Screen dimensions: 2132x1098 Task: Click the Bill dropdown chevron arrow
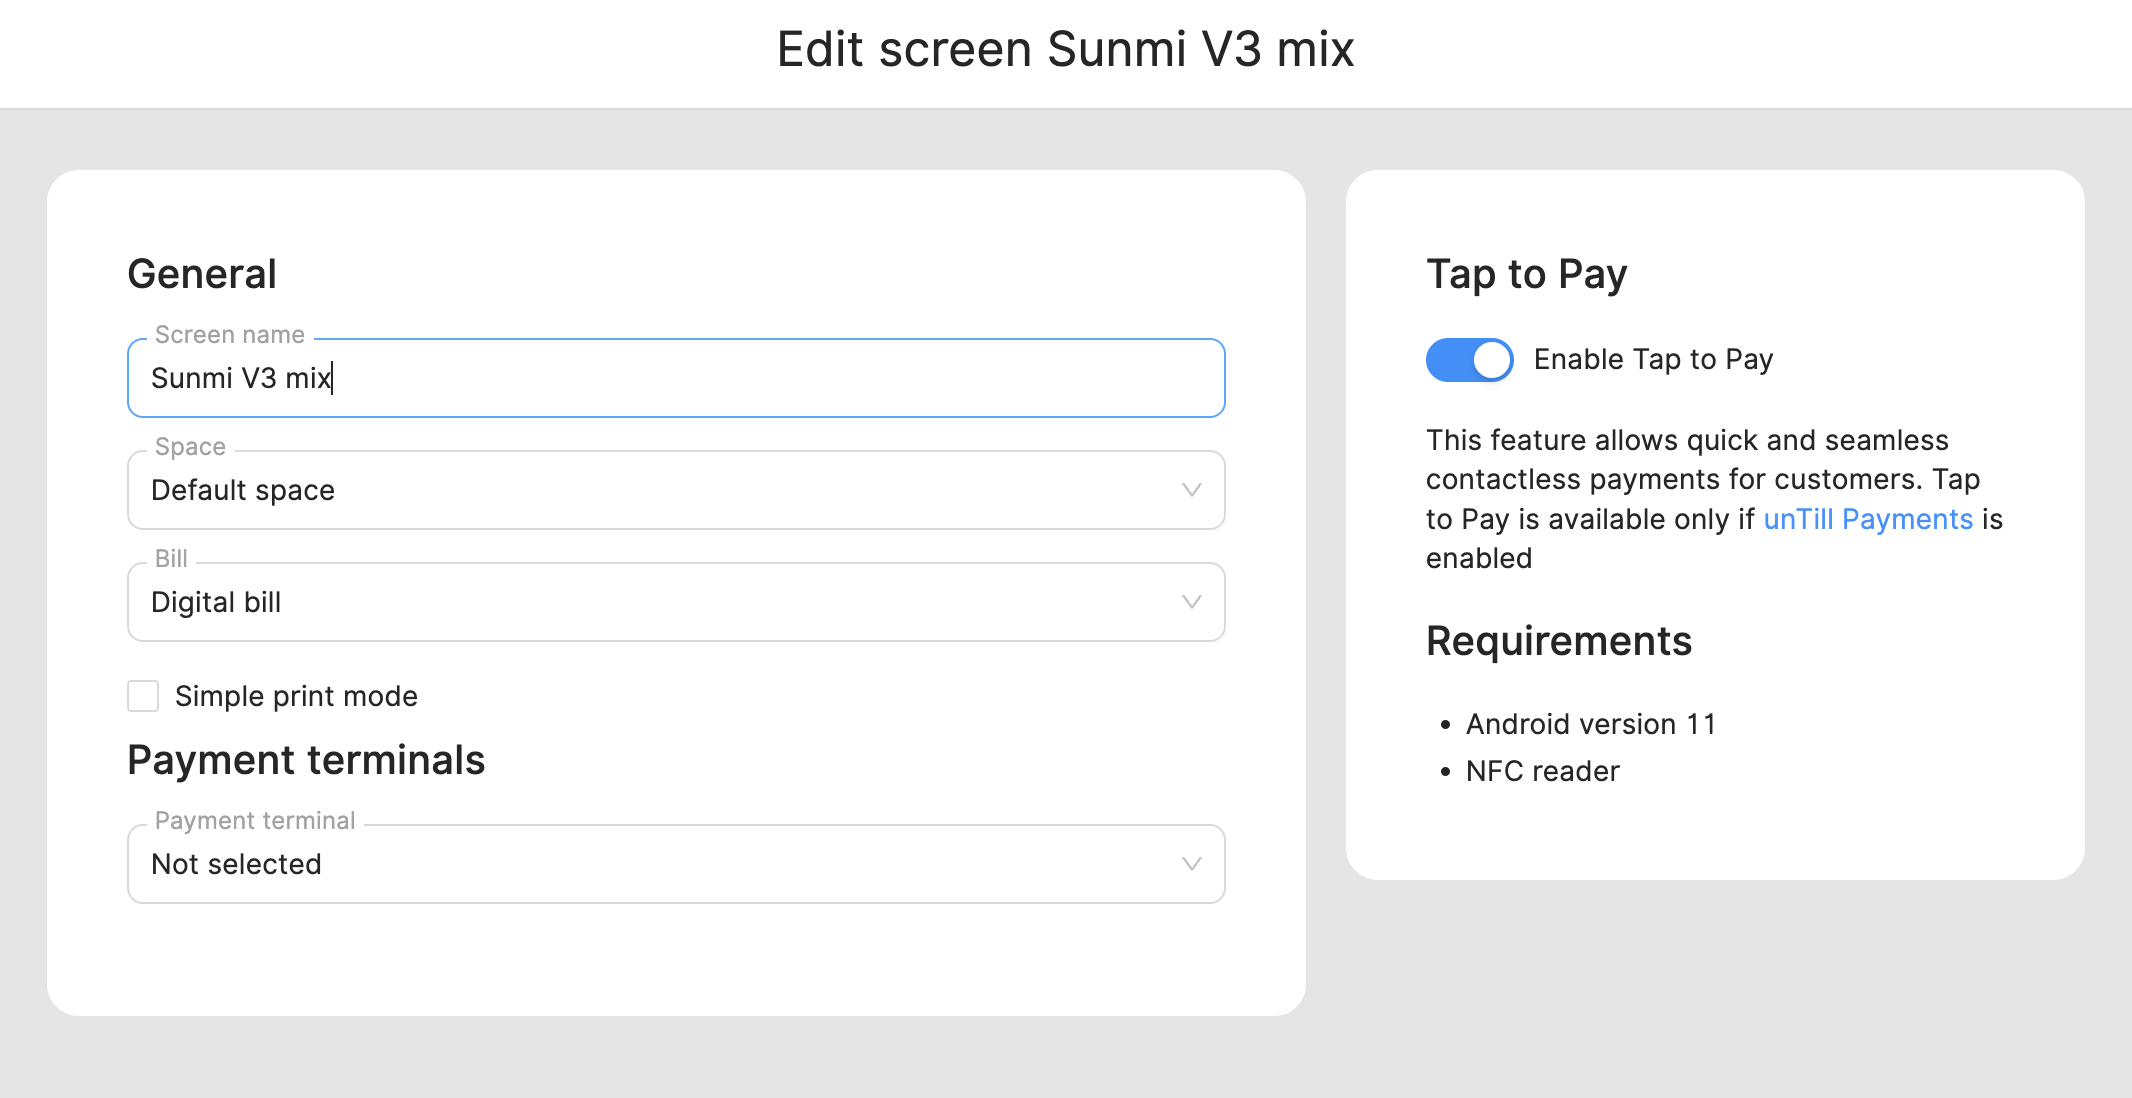tap(1191, 602)
